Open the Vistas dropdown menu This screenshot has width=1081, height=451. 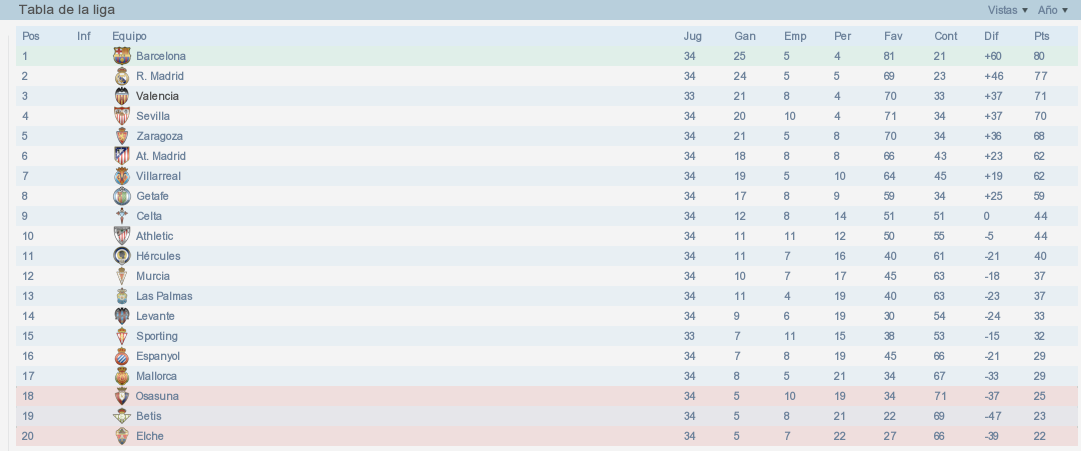(x=1007, y=10)
